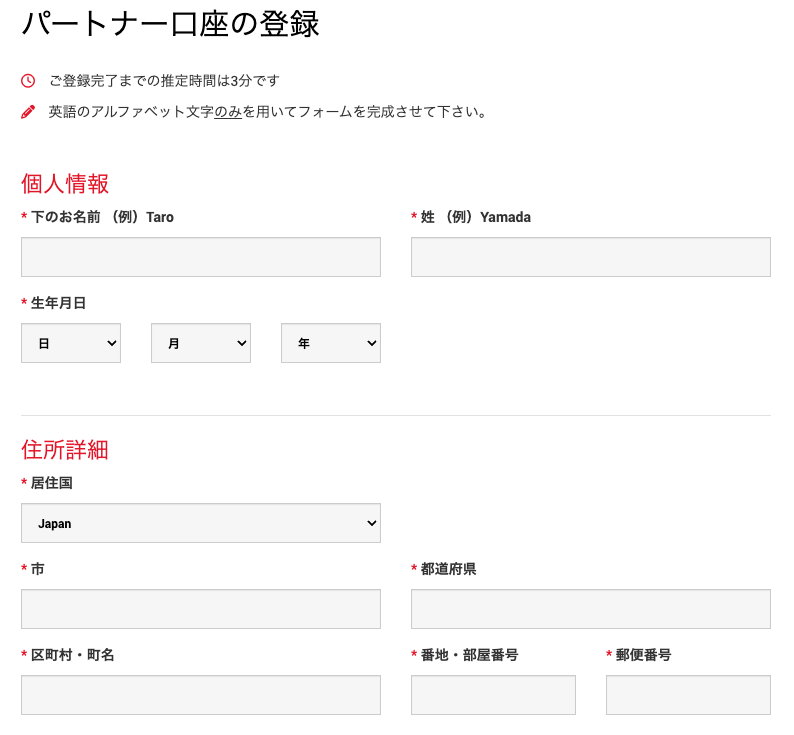The width and height of the screenshot is (794, 735).
Task: Click the 姓 last name input field
Action: (x=590, y=257)
